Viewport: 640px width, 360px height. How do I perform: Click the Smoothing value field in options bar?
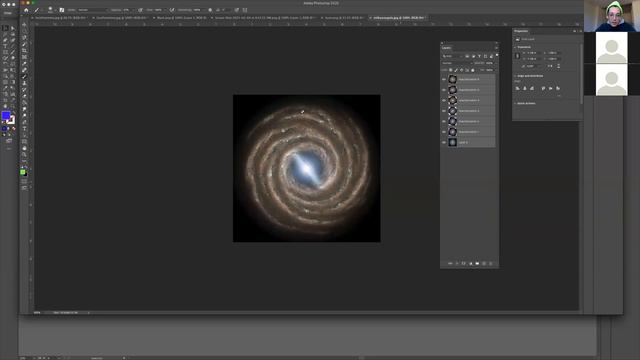click(197, 10)
